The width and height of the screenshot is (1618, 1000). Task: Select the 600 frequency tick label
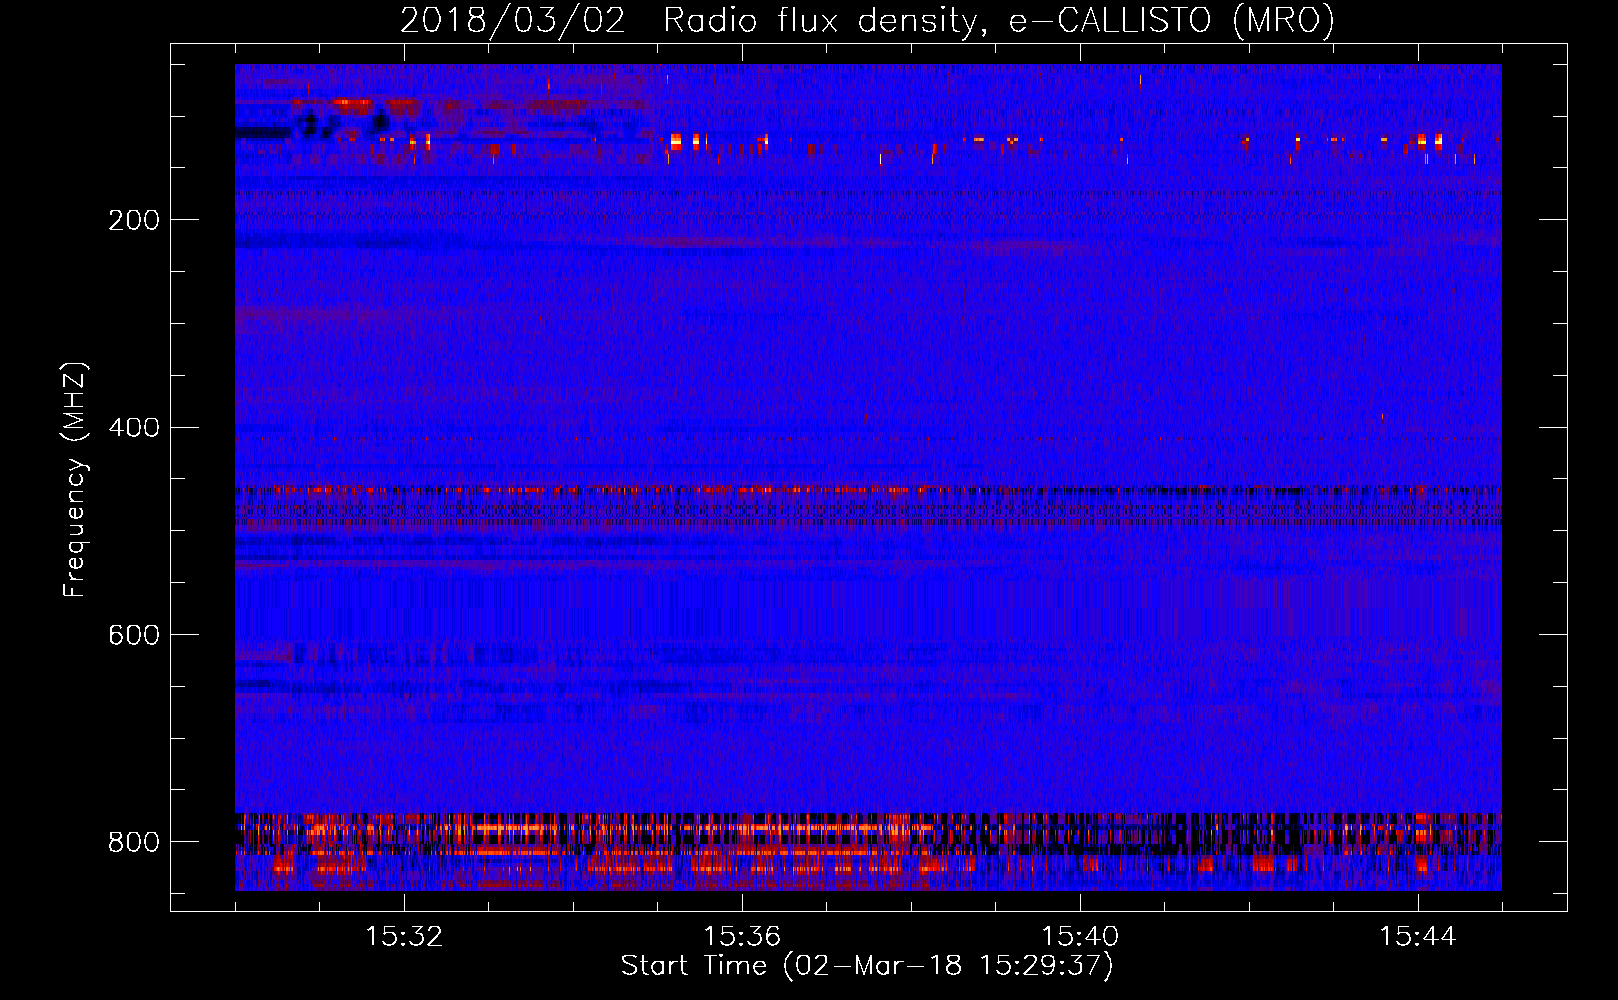pos(133,635)
